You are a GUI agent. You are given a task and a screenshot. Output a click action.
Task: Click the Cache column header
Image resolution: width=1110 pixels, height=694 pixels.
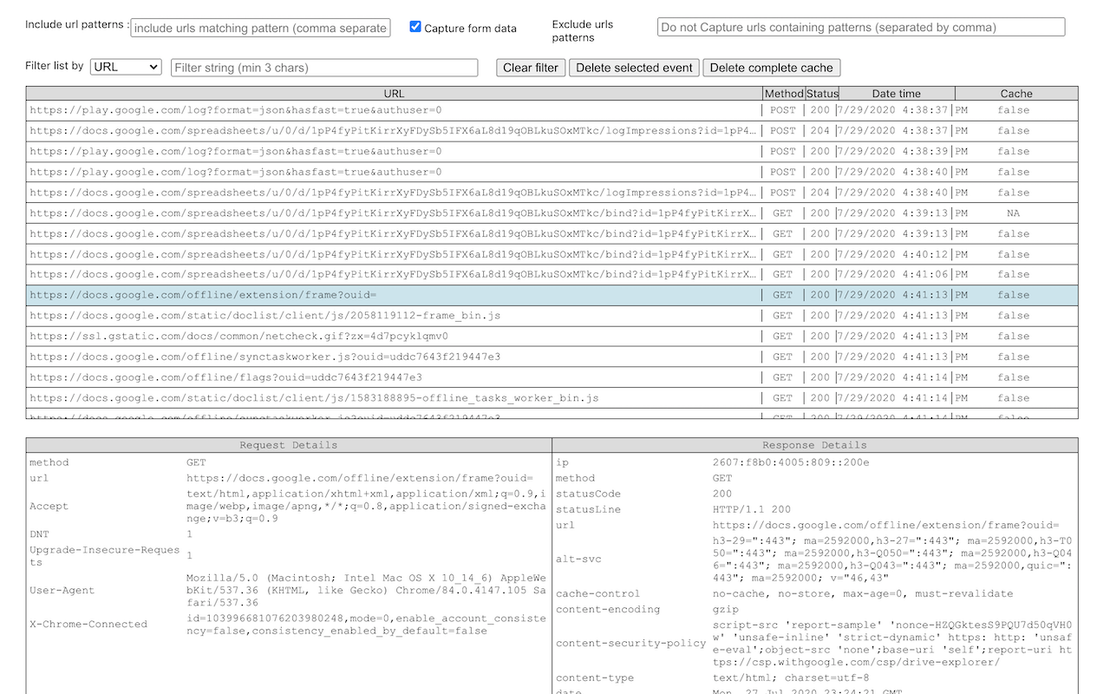(x=1015, y=94)
